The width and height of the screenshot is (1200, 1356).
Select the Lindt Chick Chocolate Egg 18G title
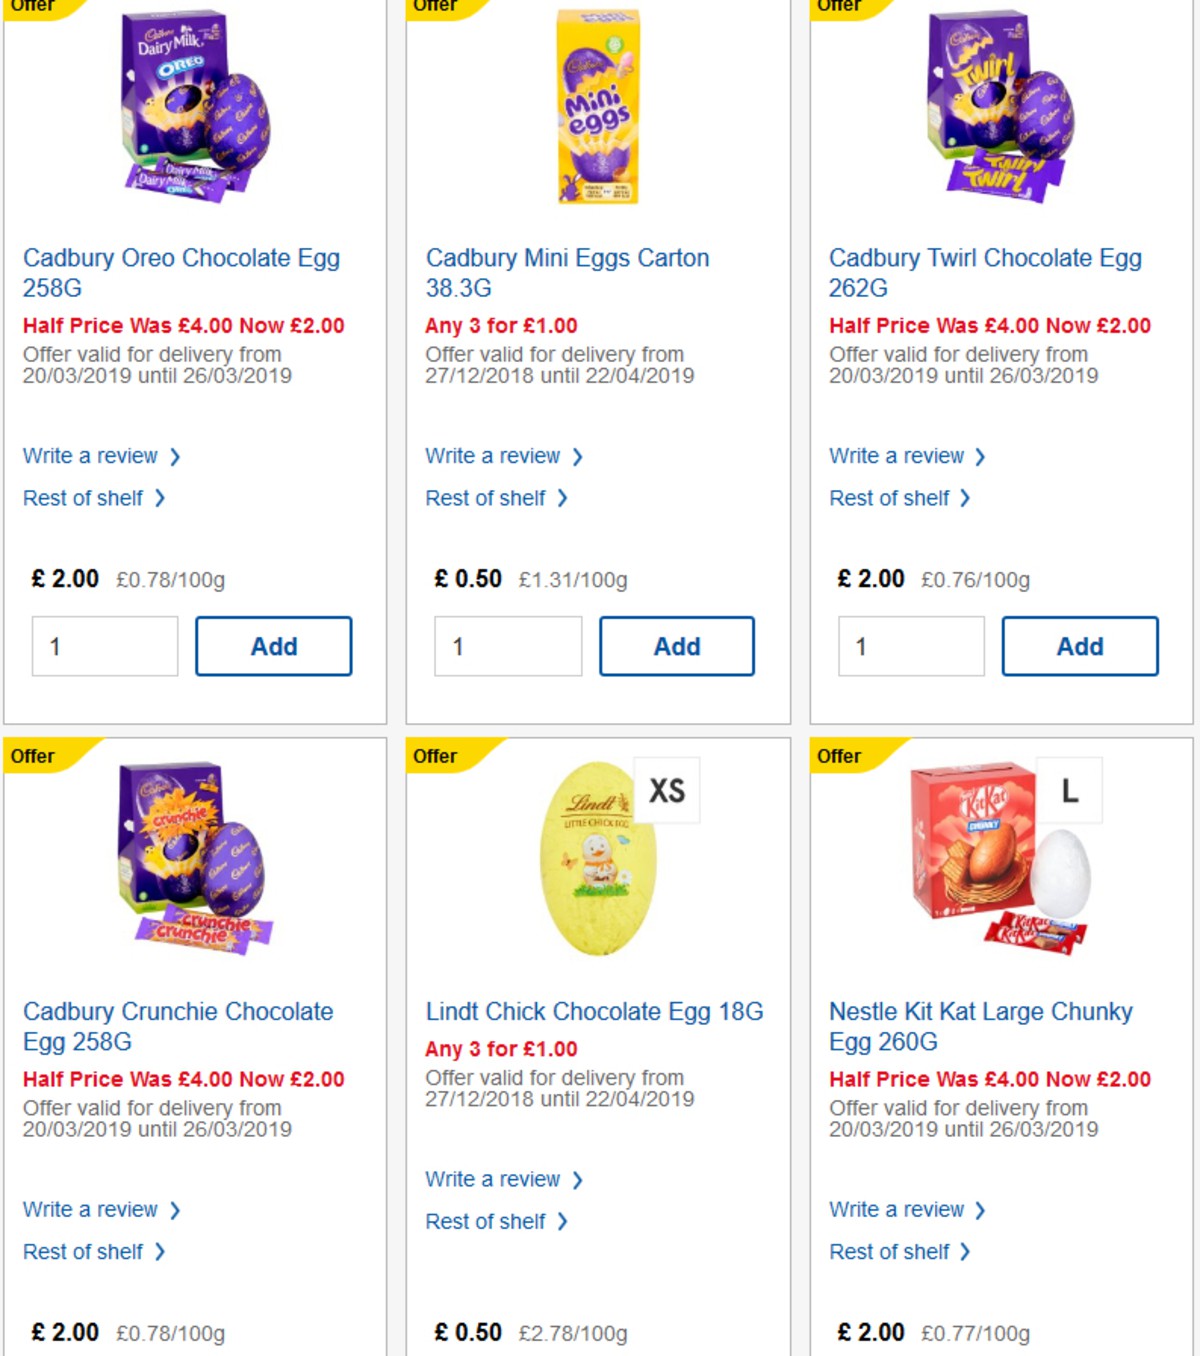(x=594, y=1011)
